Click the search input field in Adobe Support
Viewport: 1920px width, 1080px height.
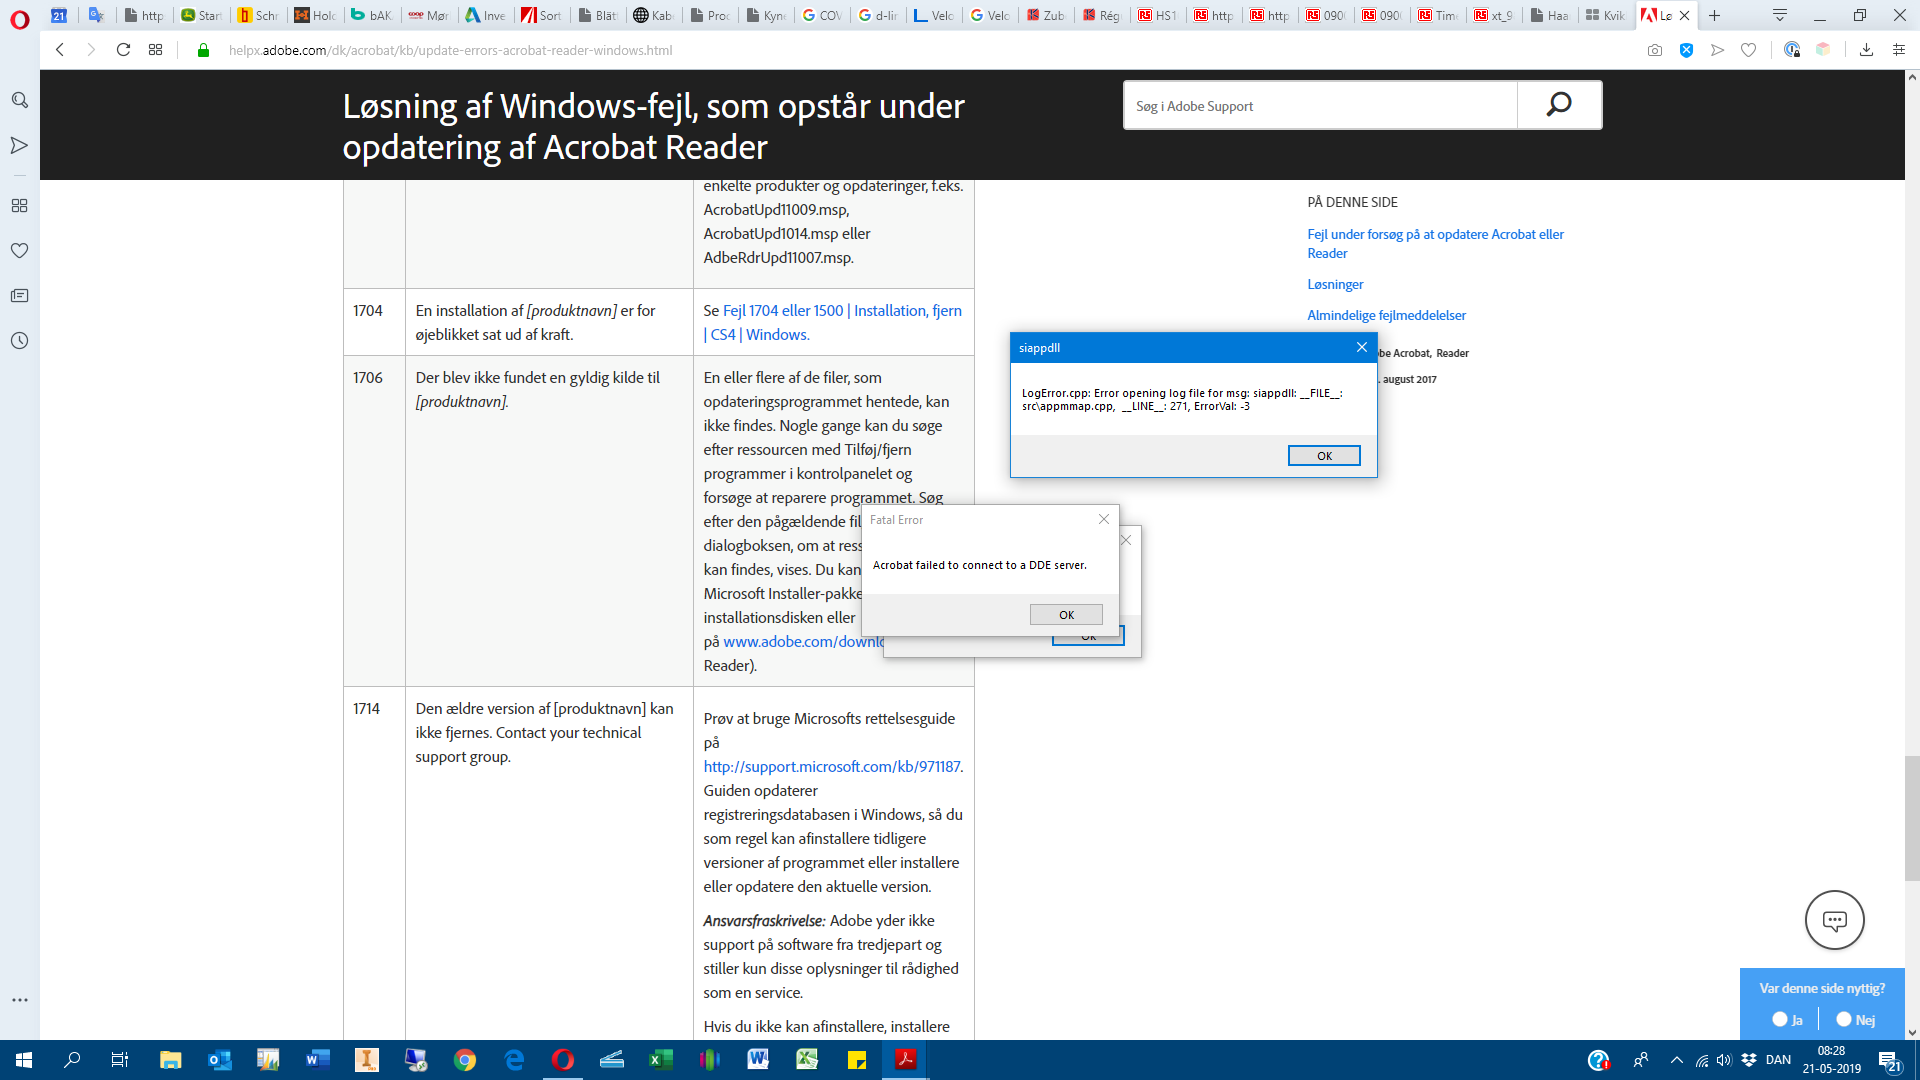(1320, 105)
